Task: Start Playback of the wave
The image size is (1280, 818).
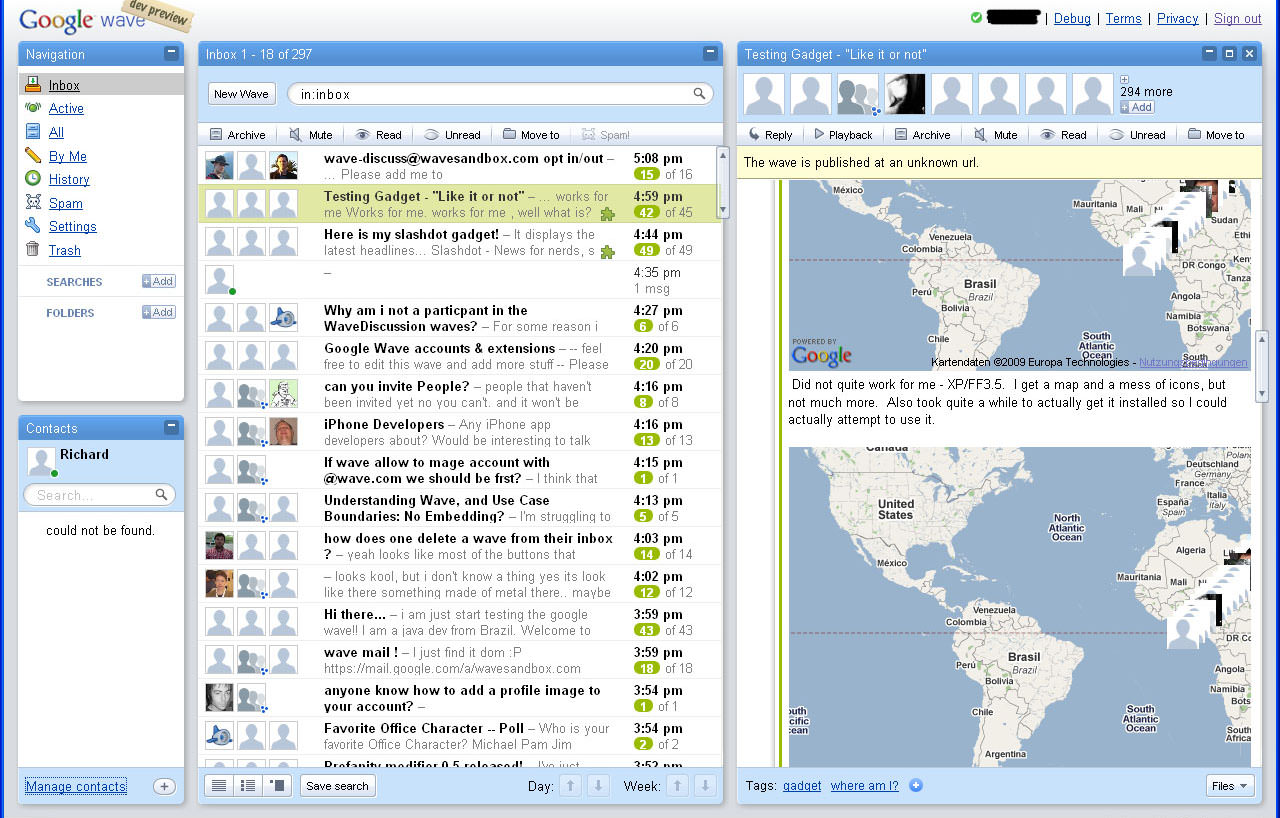Action: pos(843,135)
